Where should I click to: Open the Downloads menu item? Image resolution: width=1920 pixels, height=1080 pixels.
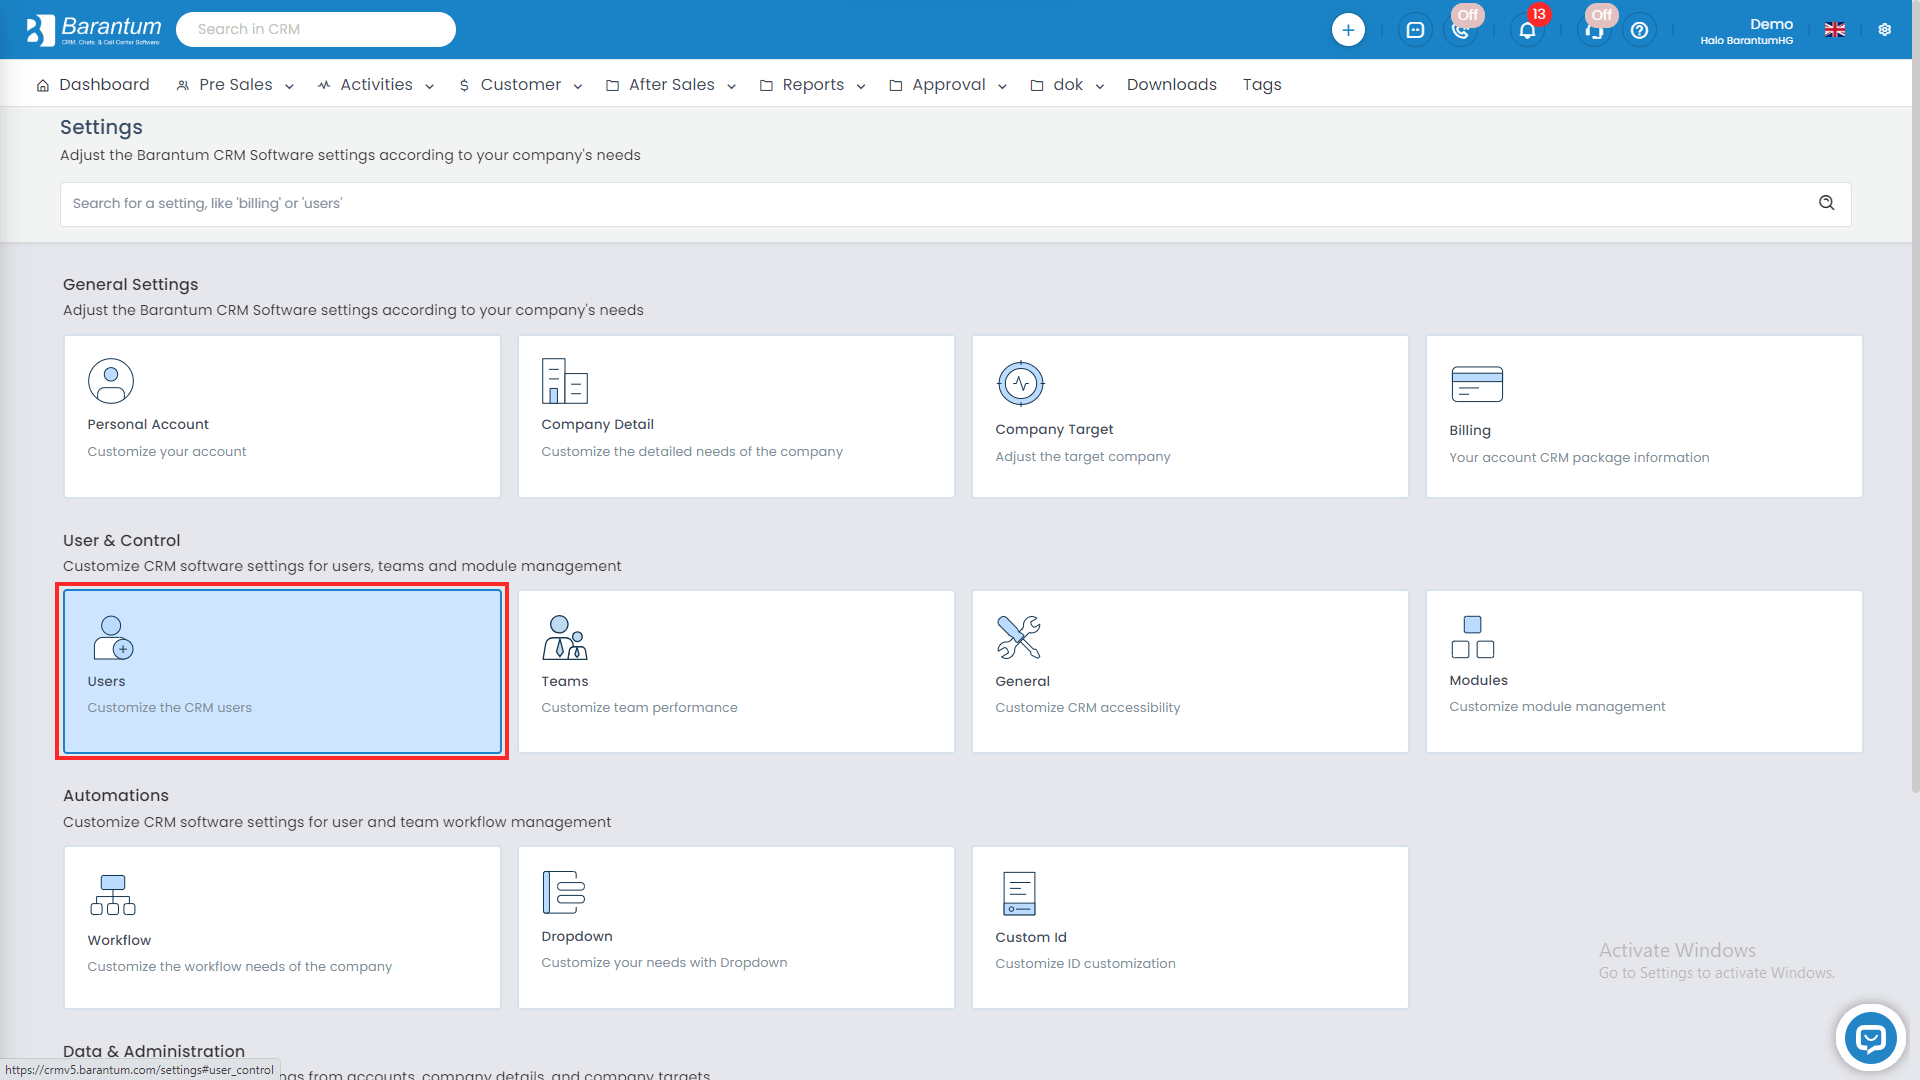click(1172, 85)
